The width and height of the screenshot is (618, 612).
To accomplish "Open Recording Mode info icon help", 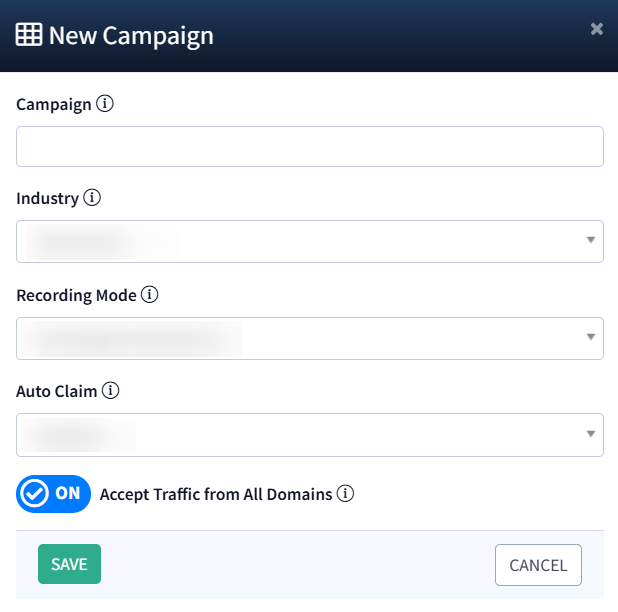I will (x=150, y=295).
